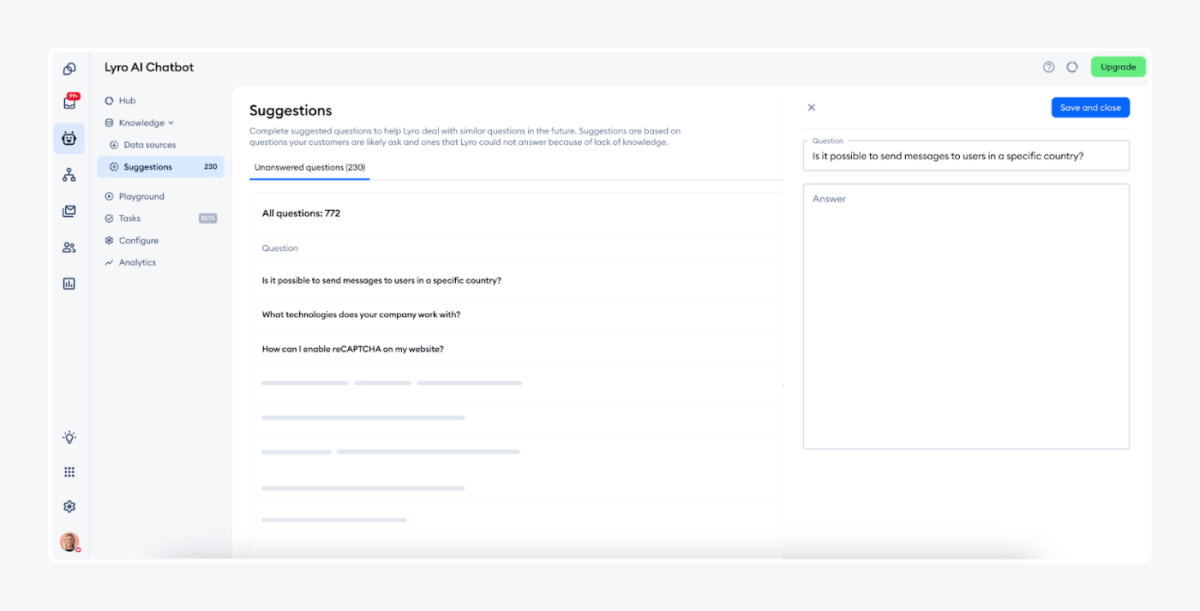The width and height of the screenshot is (1200, 611).
Task: Open the settings gear icon in sidebar
Action: (68, 506)
